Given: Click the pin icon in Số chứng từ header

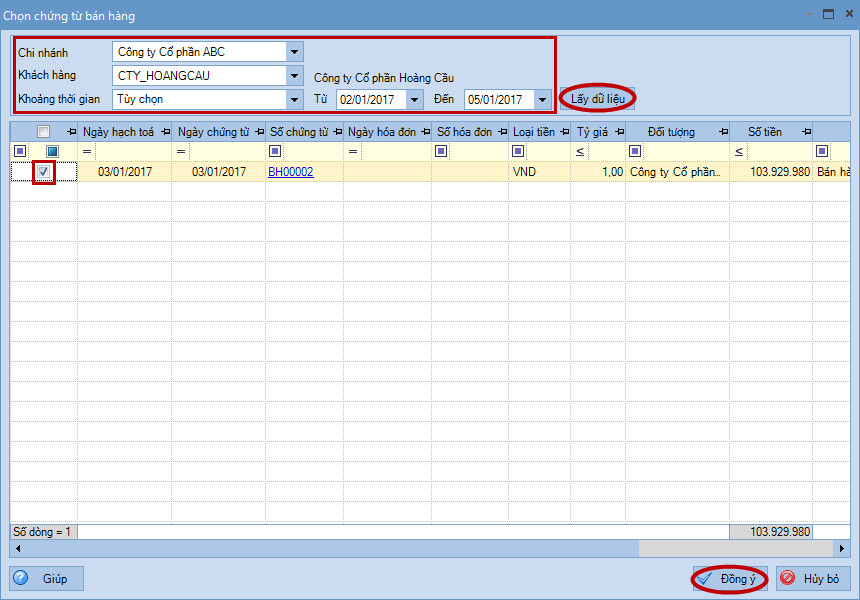Looking at the screenshot, I should [337, 132].
